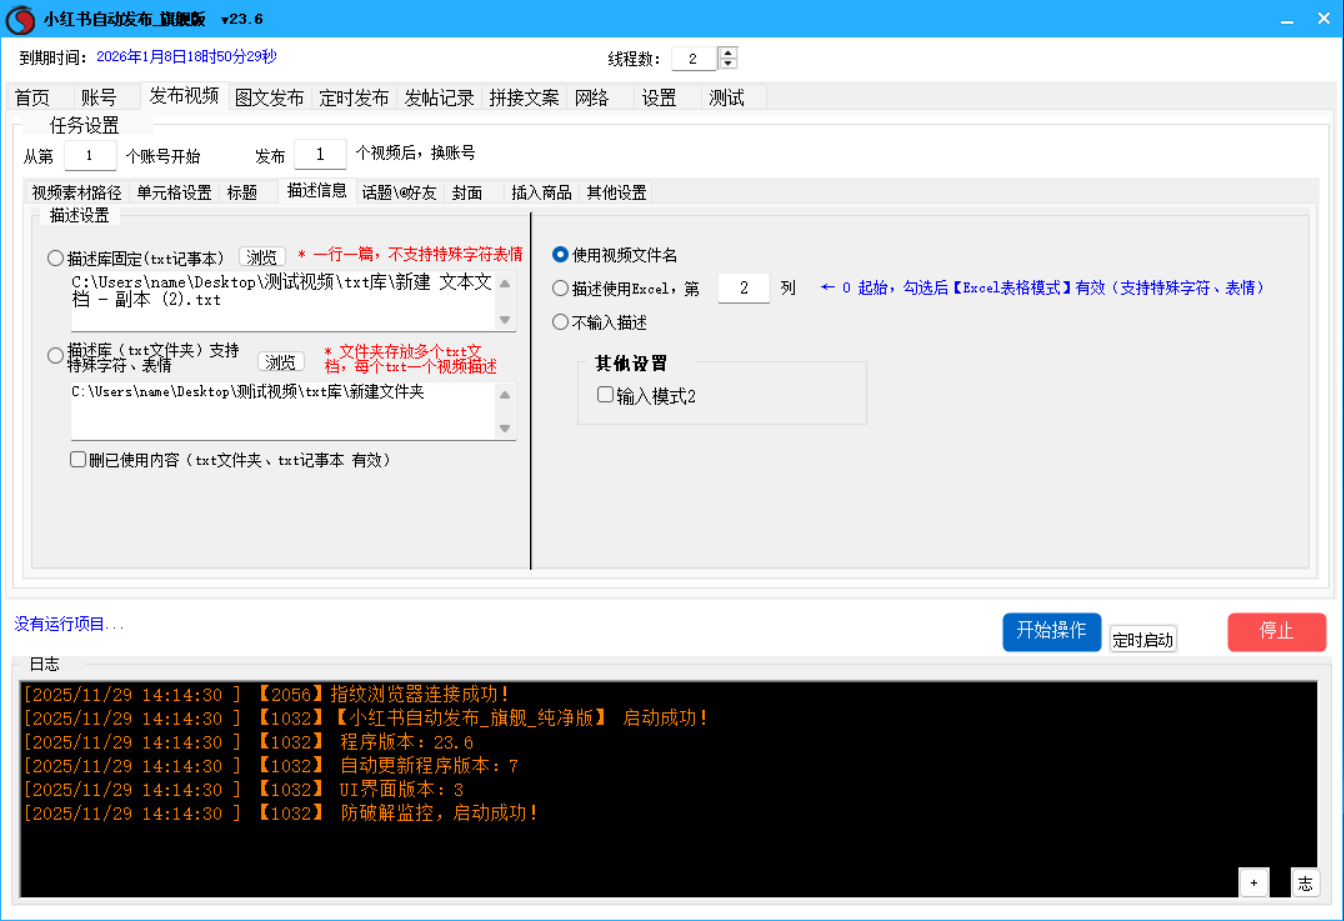Open the 定时发布 tab
This screenshot has width=1344, height=921.
[354, 98]
